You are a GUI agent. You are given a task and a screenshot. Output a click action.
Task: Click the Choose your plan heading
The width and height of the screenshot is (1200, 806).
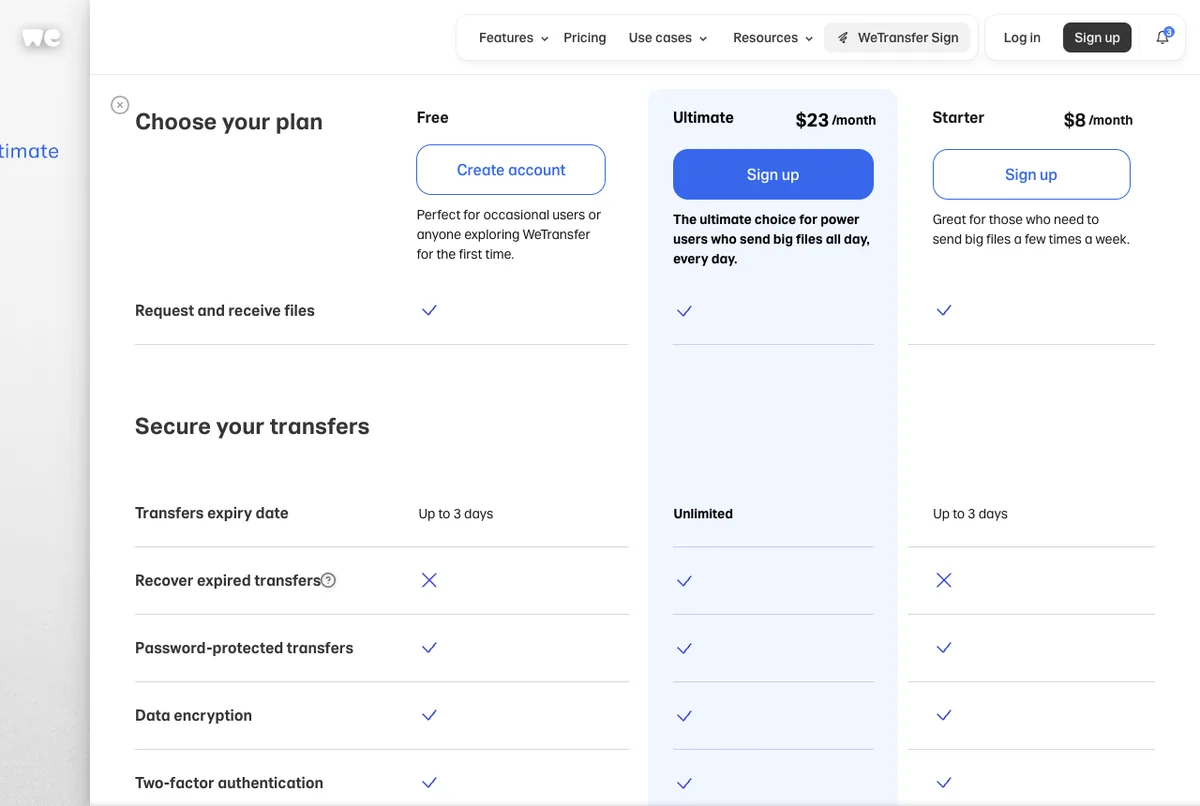point(229,122)
